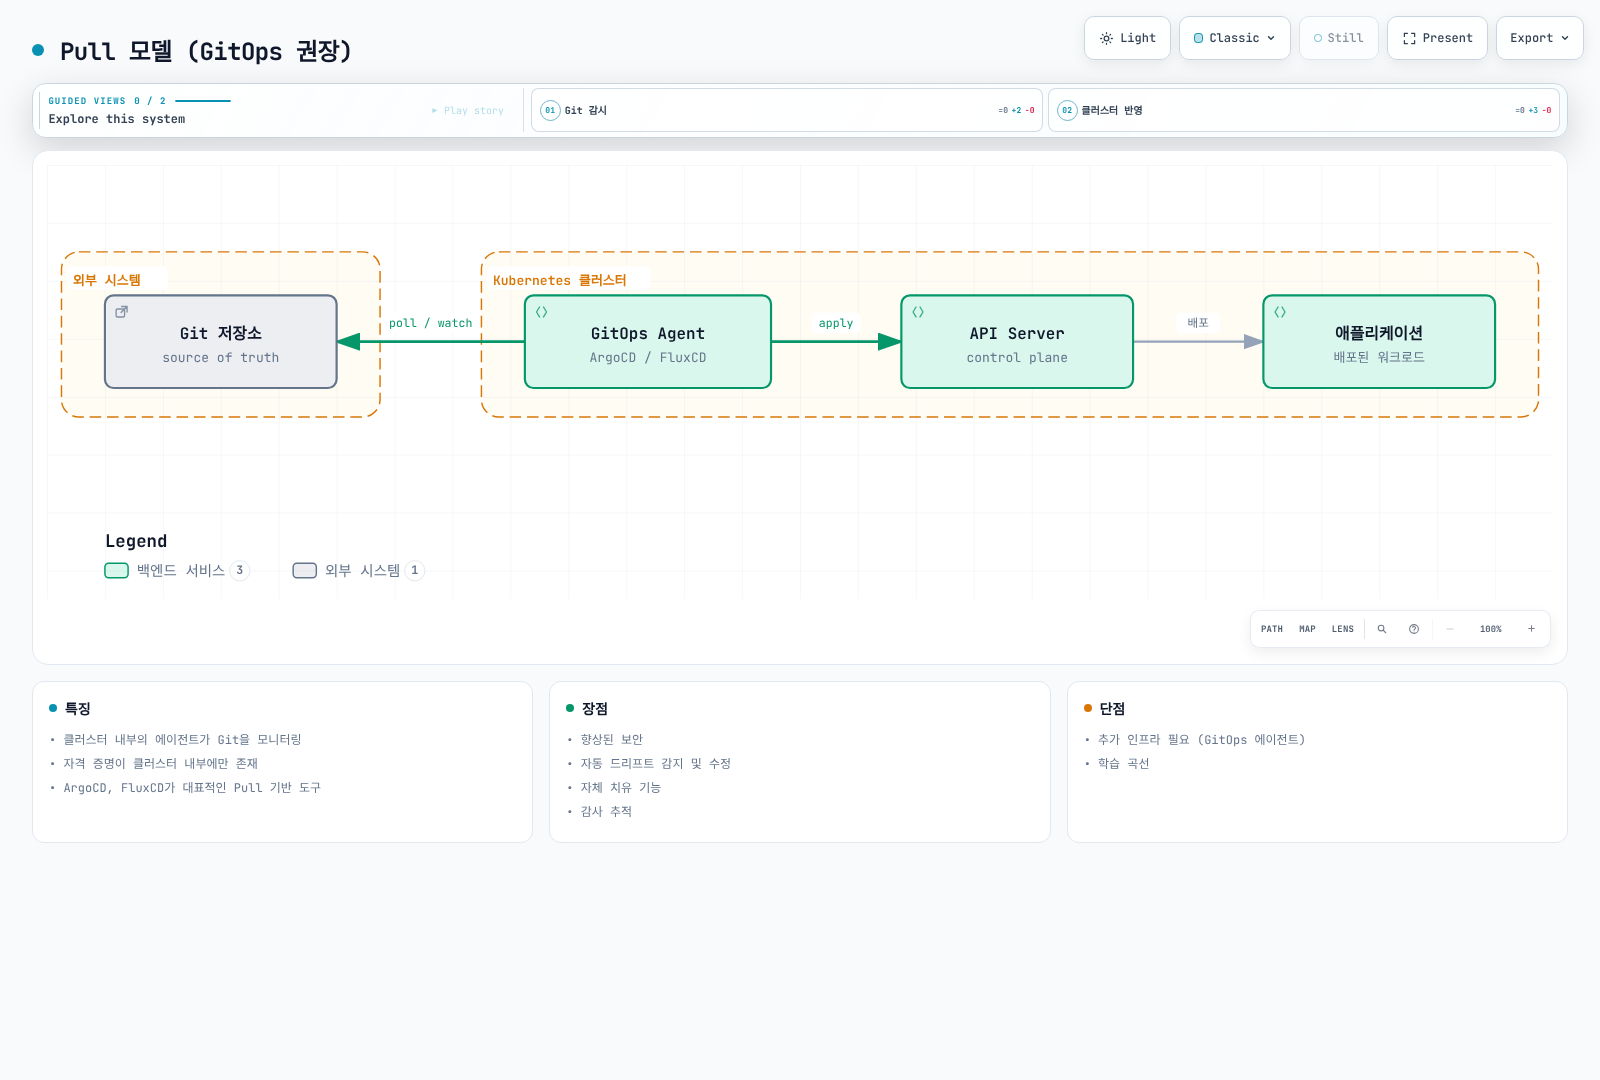Screen dimensions: 1600x1080
Task: Click the code icon on GitOps Agent
Action: 542,312
